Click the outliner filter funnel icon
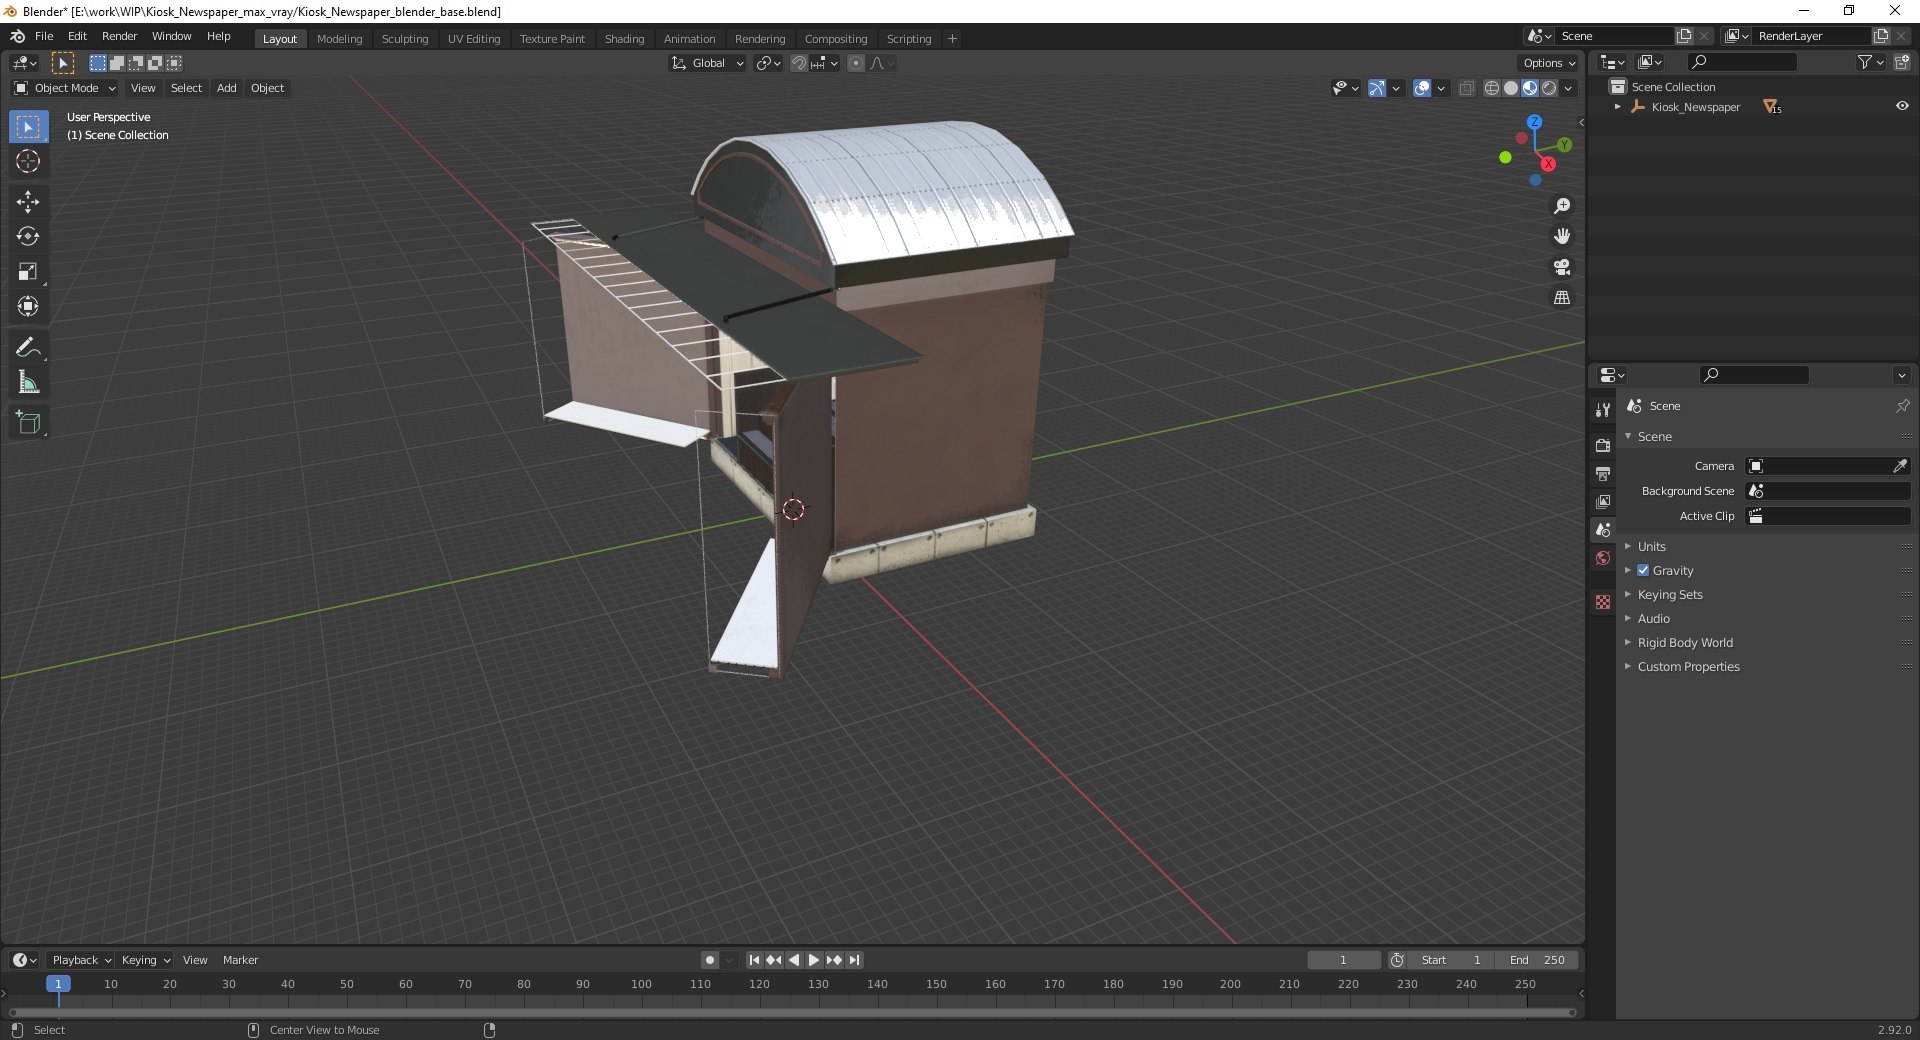Image resolution: width=1920 pixels, height=1040 pixels. click(x=1864, y=62)
